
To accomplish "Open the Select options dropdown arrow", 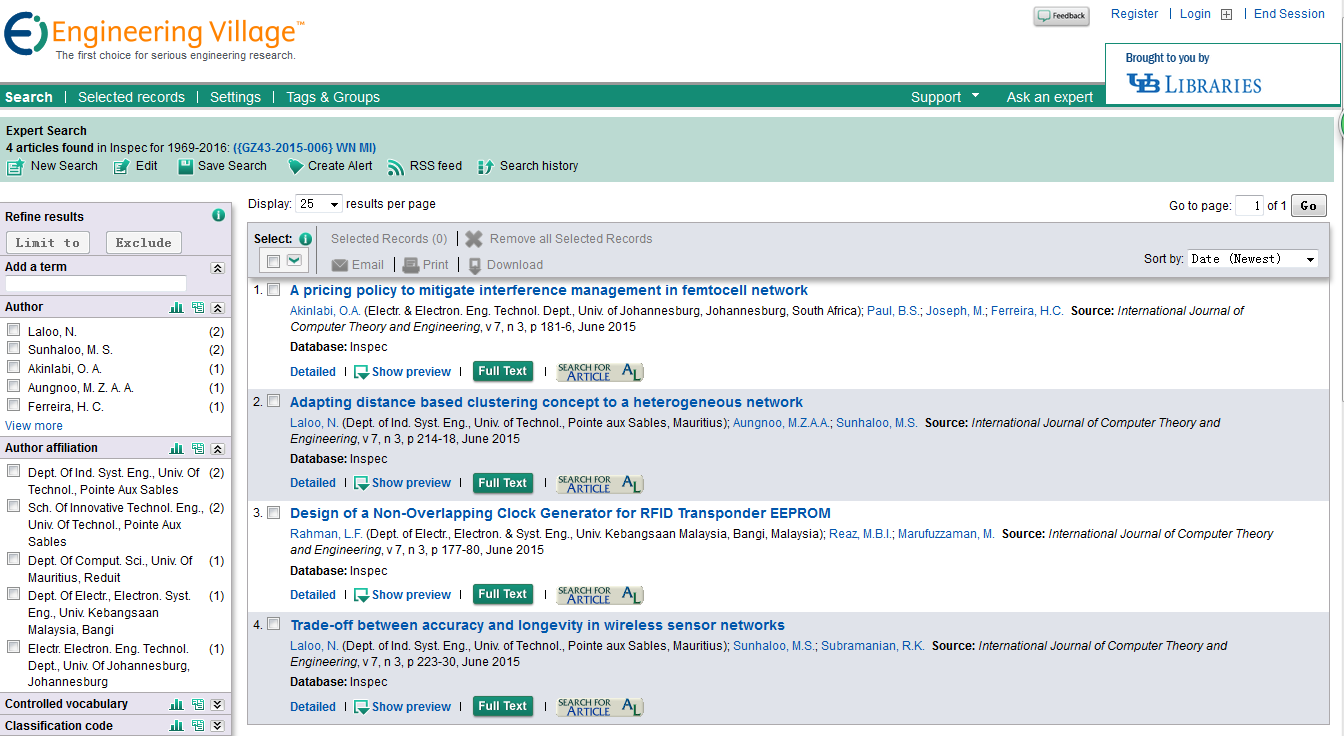I will click(x=294, y=261).
